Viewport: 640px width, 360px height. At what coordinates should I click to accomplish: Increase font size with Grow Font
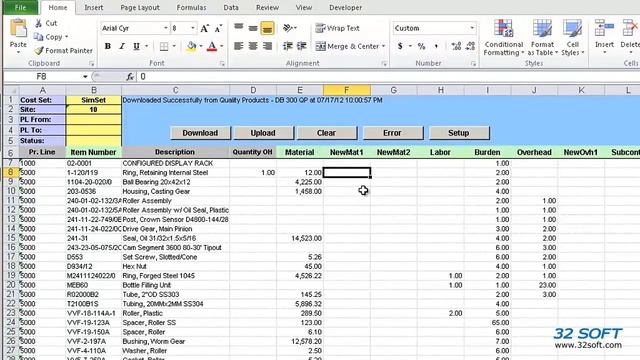(x=204, y=28)
